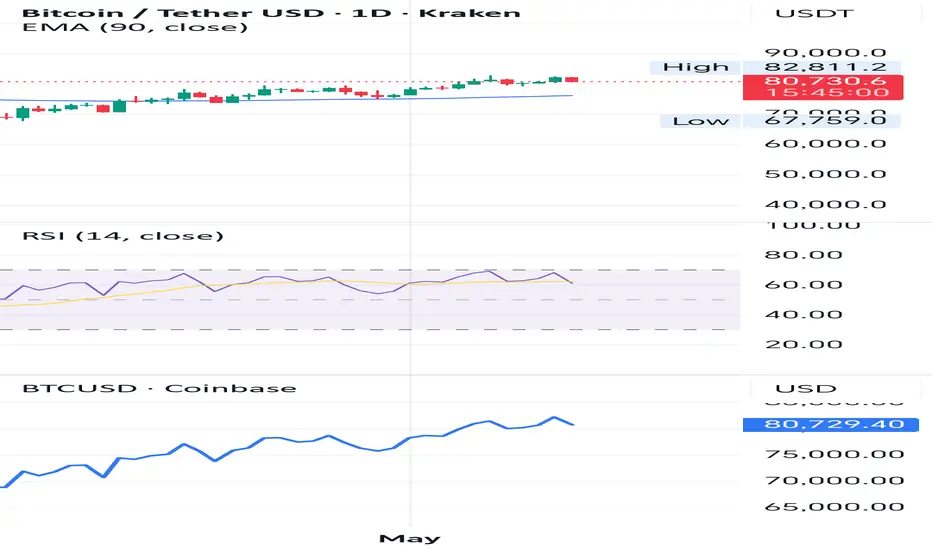This screenshot has width=932, height=550.
Task: Click the High 82,811.2 price label
Action: pos(775,67)
